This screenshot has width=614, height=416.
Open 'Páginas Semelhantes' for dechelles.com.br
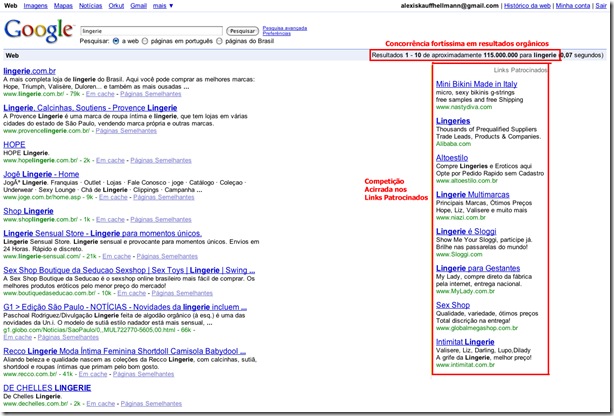tap(151, 403)
